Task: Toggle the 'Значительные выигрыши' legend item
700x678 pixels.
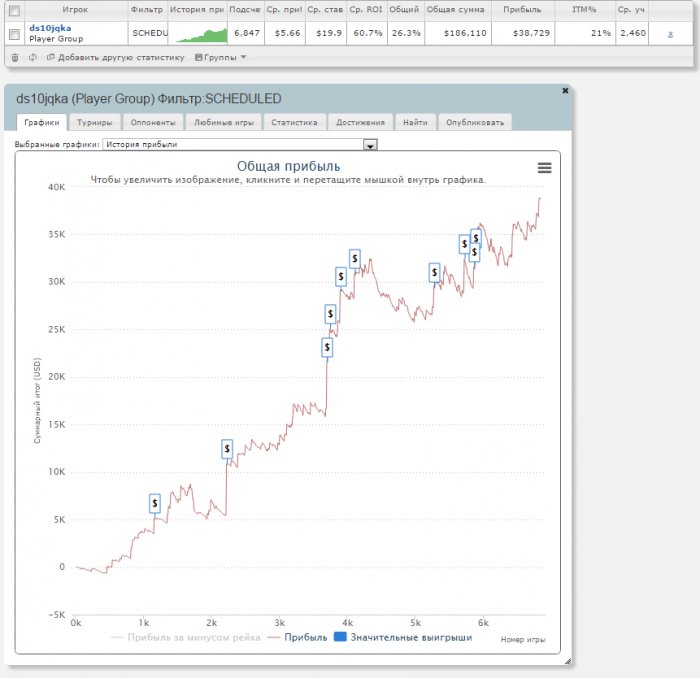Action: point(403,637)
